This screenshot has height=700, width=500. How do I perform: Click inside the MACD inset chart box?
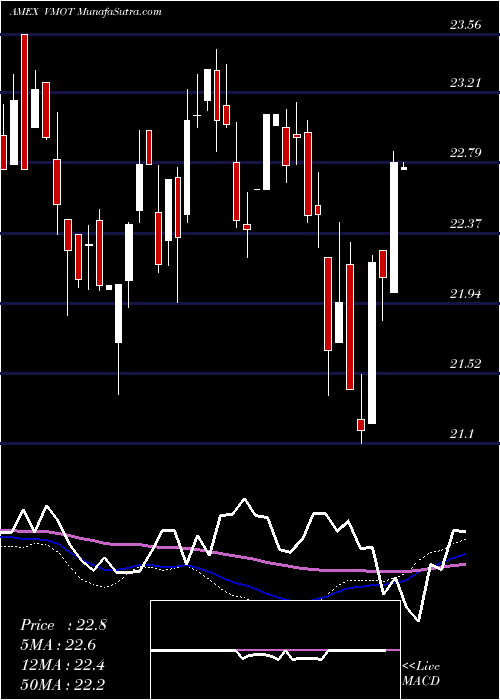[275, 650]
